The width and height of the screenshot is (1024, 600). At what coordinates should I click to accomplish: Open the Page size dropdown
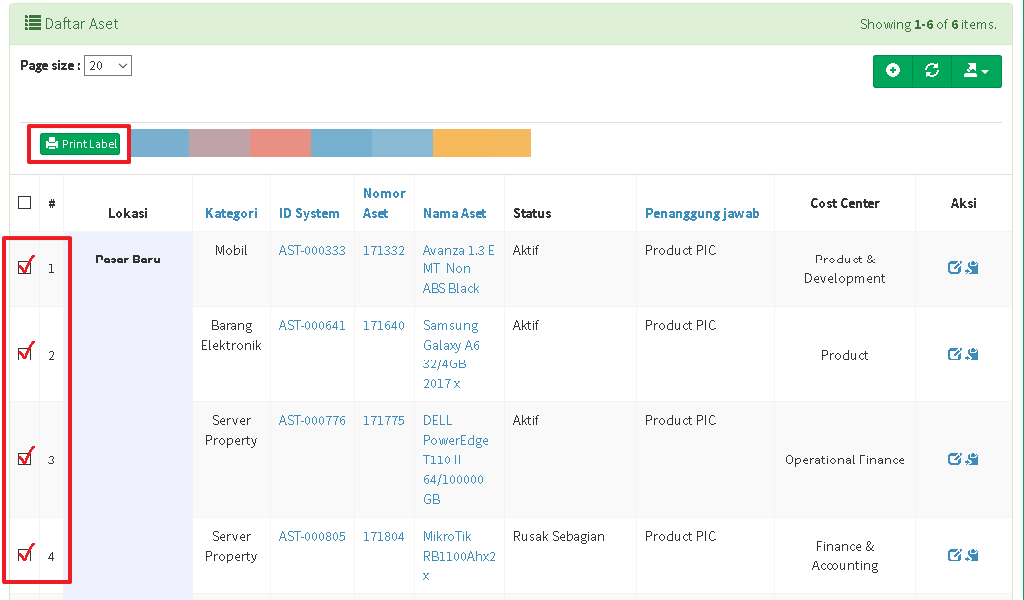108,66
